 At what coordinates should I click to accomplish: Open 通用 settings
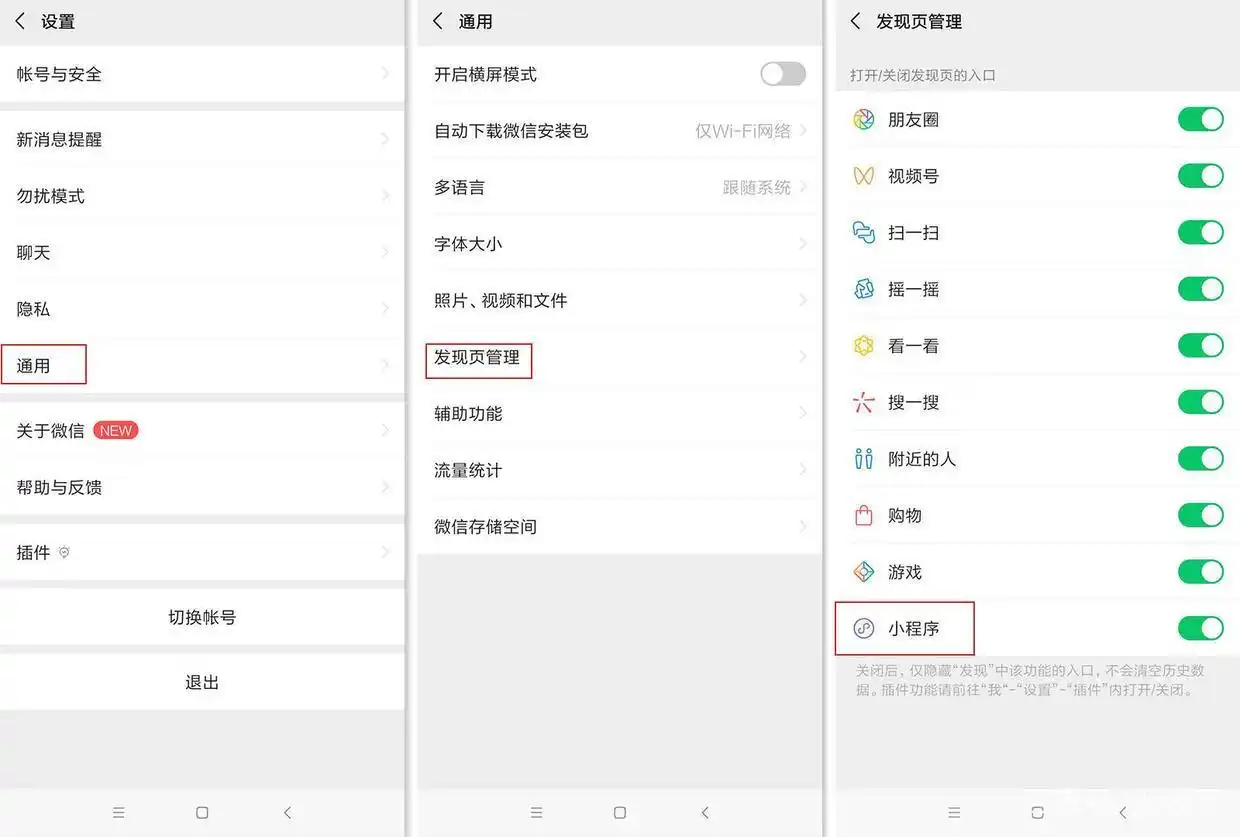click(x=202, y=365)
